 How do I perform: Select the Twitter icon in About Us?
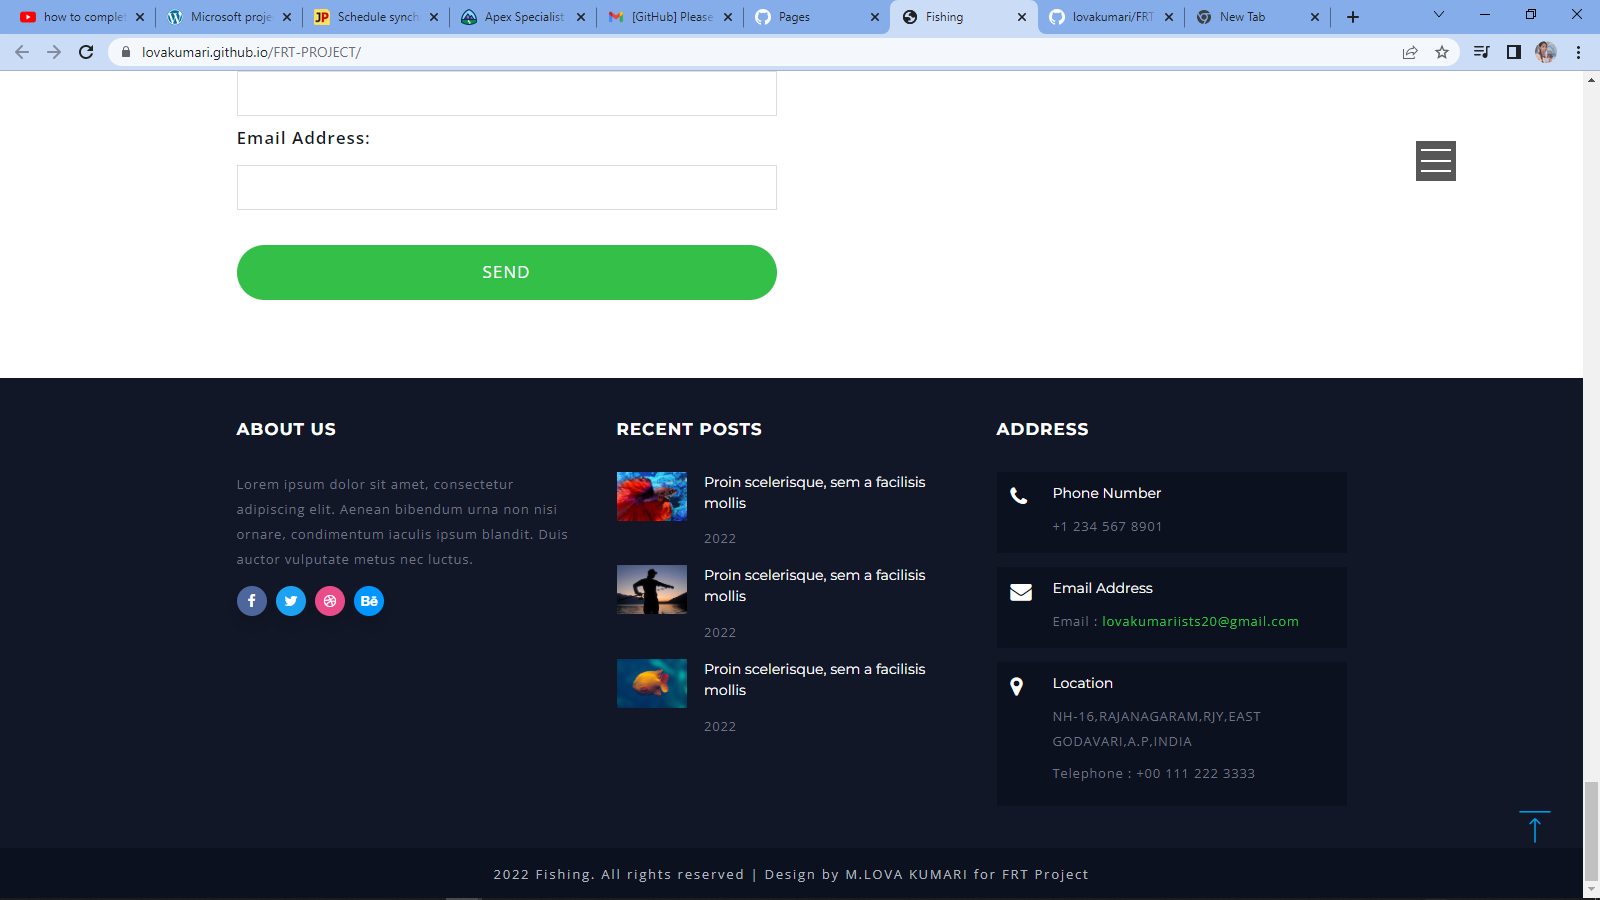click(291, 601)
